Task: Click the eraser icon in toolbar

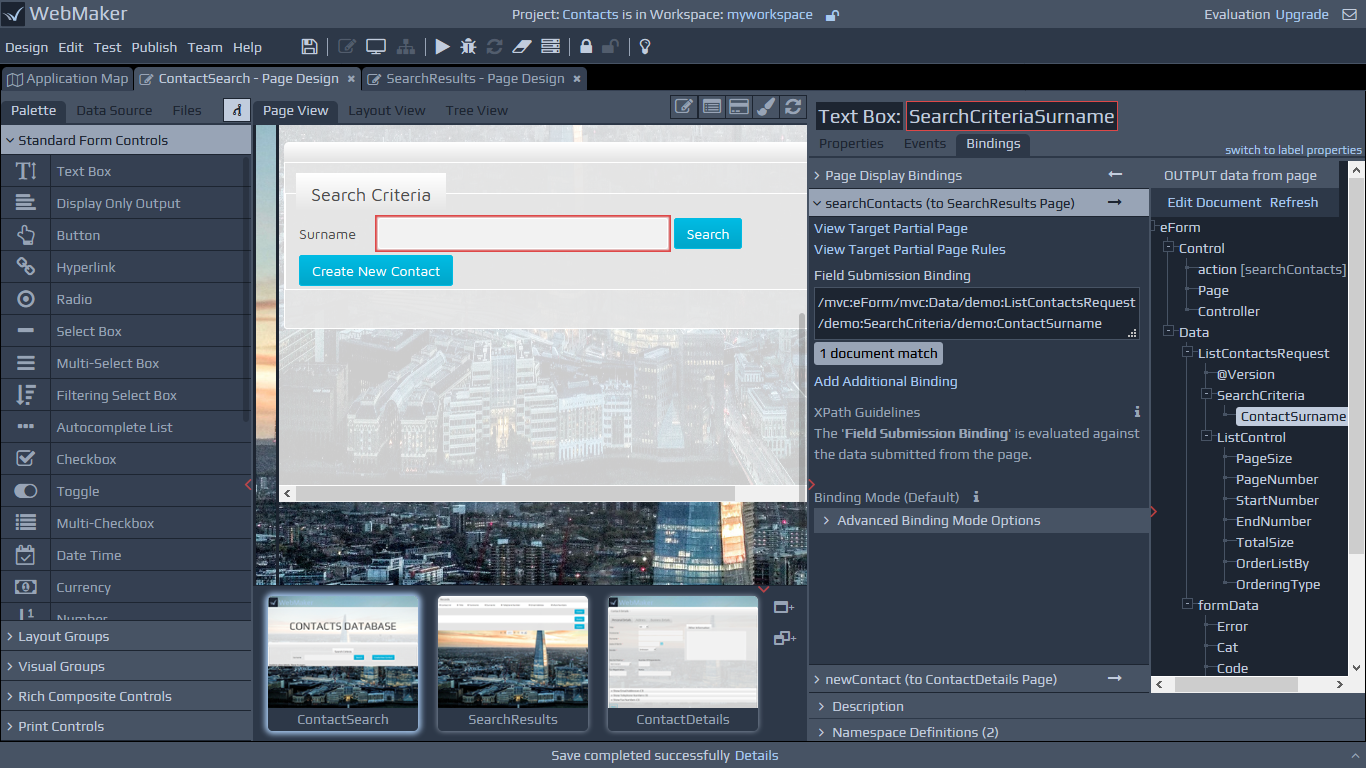Action: click(522, 47)
